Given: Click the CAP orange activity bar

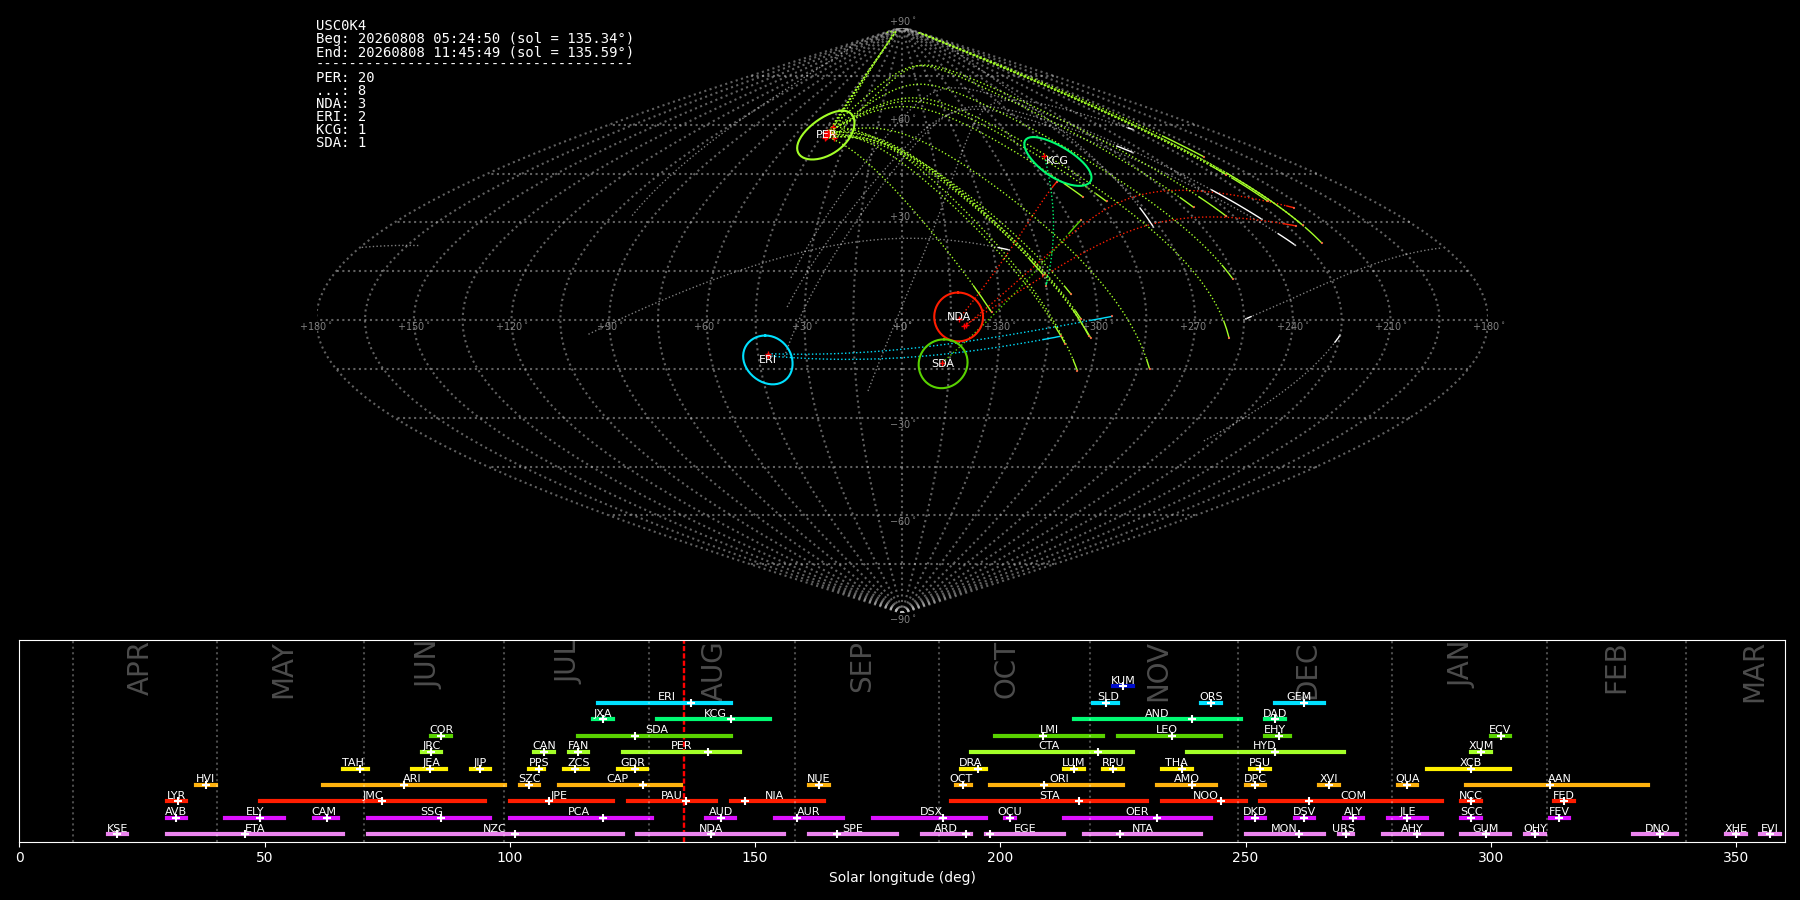Looking at the screenshot, I should coord(620,785).
